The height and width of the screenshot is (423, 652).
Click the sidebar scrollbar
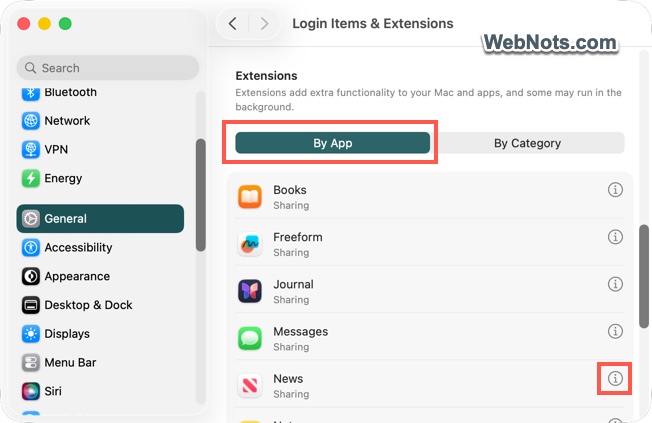[x=200, y=195]
